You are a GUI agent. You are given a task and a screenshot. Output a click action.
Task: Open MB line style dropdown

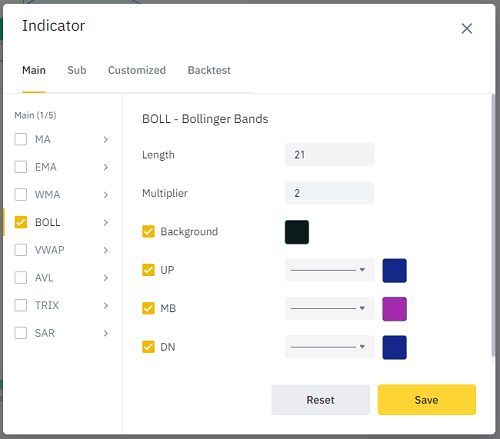329,308
